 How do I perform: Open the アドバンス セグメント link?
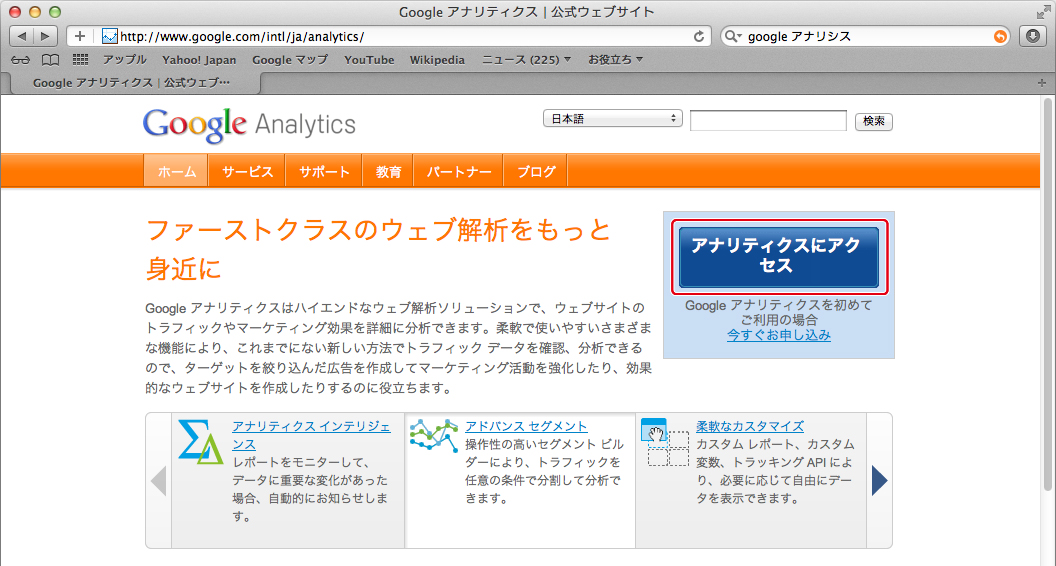tap(526, 427)
